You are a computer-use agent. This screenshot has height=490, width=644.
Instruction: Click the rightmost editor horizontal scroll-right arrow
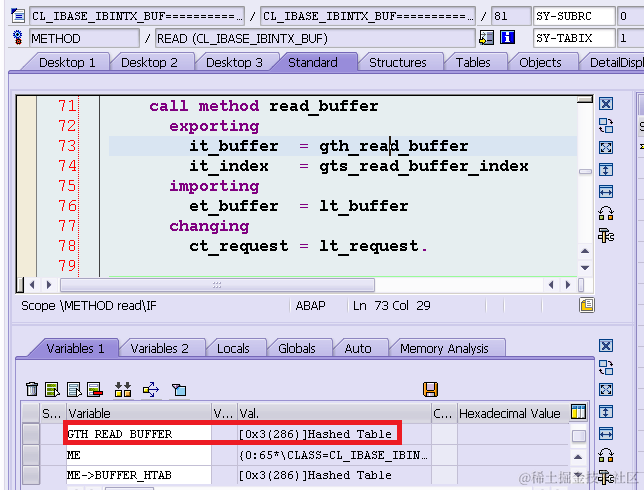[568, 285]
